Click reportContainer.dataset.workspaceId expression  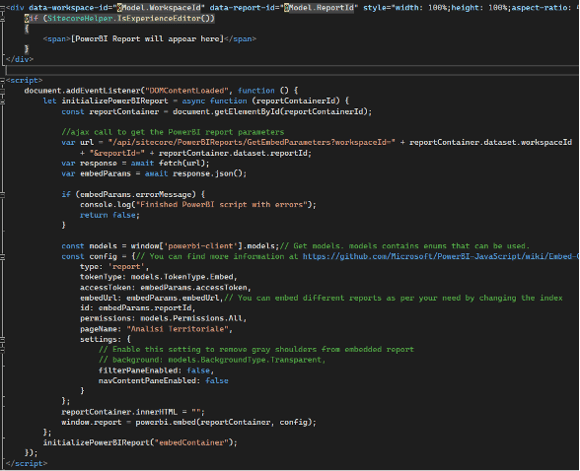pyautogui.click(x=490, y=142)
